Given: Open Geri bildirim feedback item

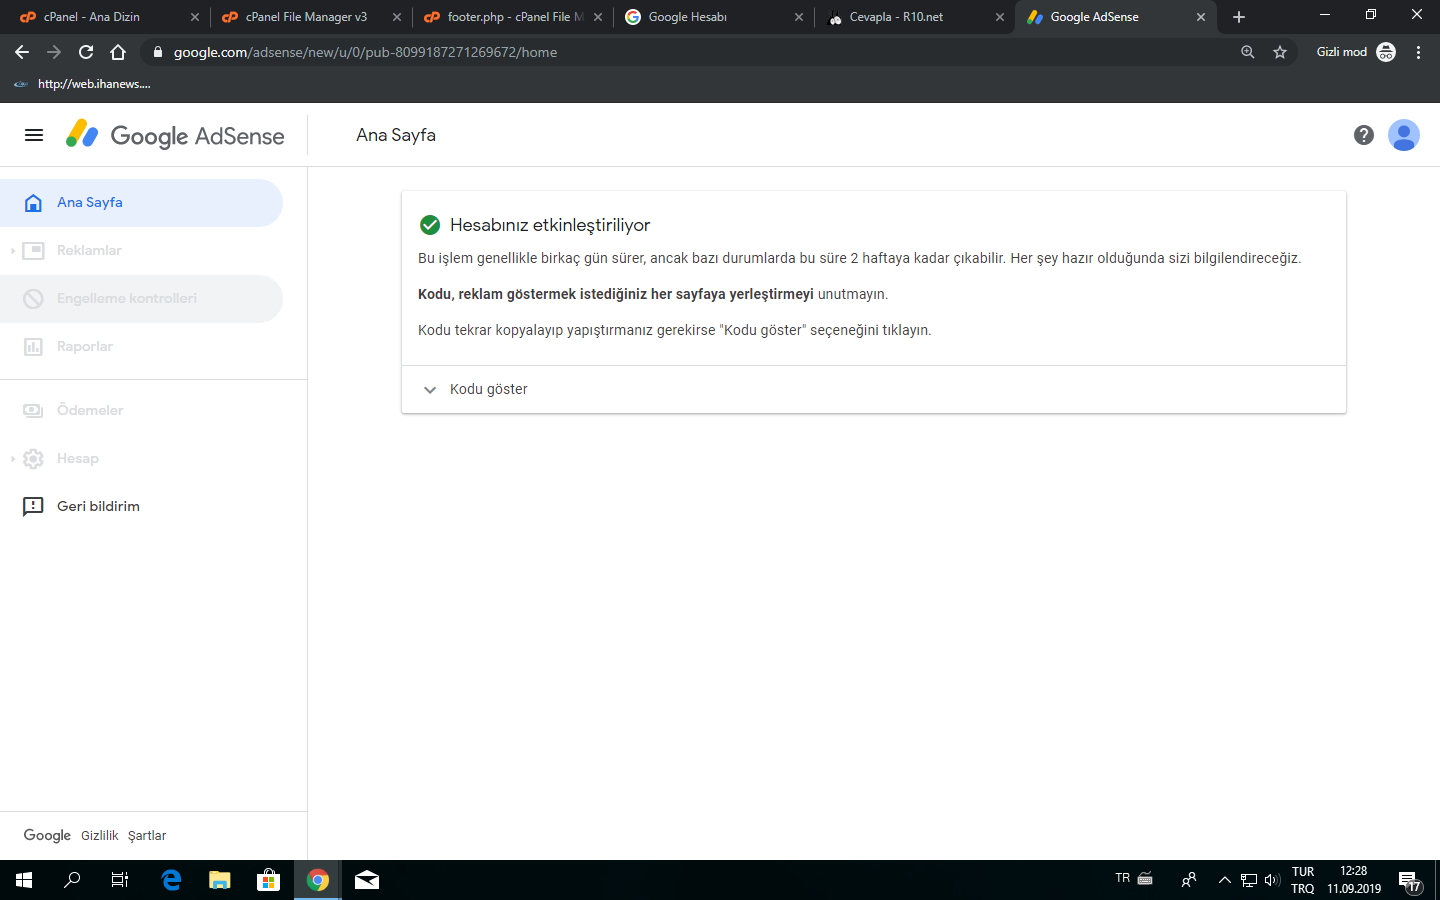Looking at the screenshot, I should point(141,507).
